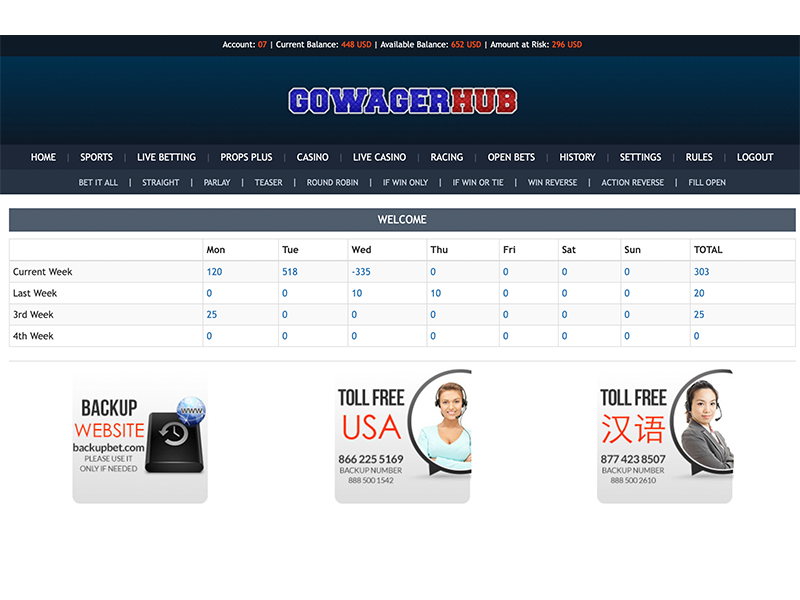Choose Fill Open wager type
Viewport: 800px width, 600px height.
707,182
